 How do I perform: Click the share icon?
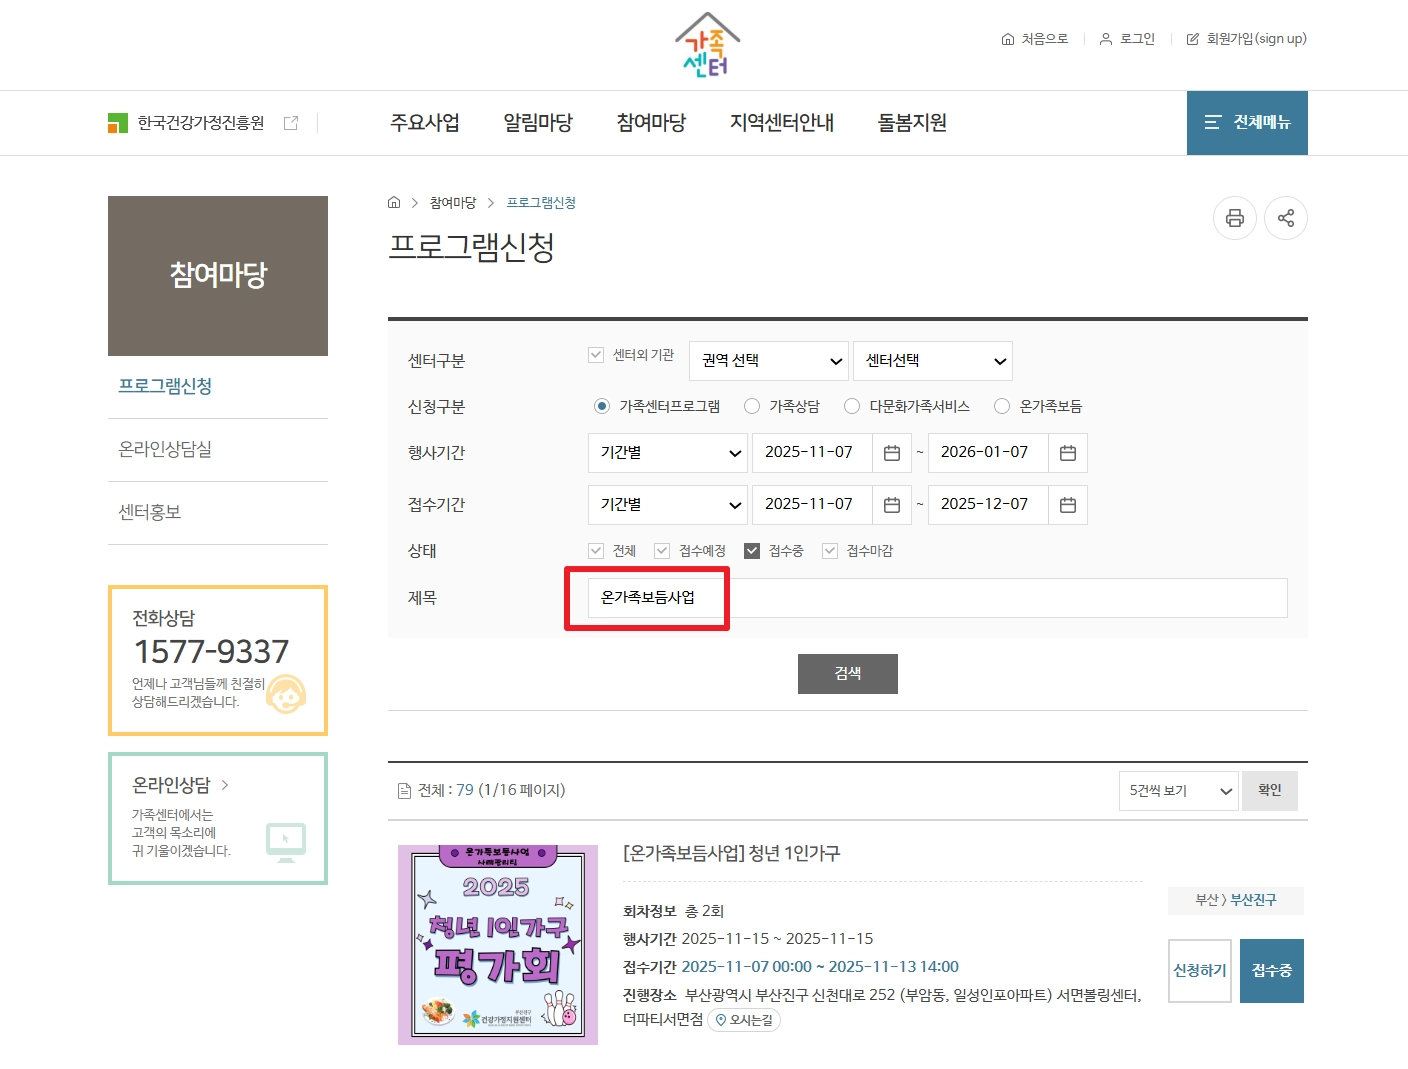(1286, 218)
